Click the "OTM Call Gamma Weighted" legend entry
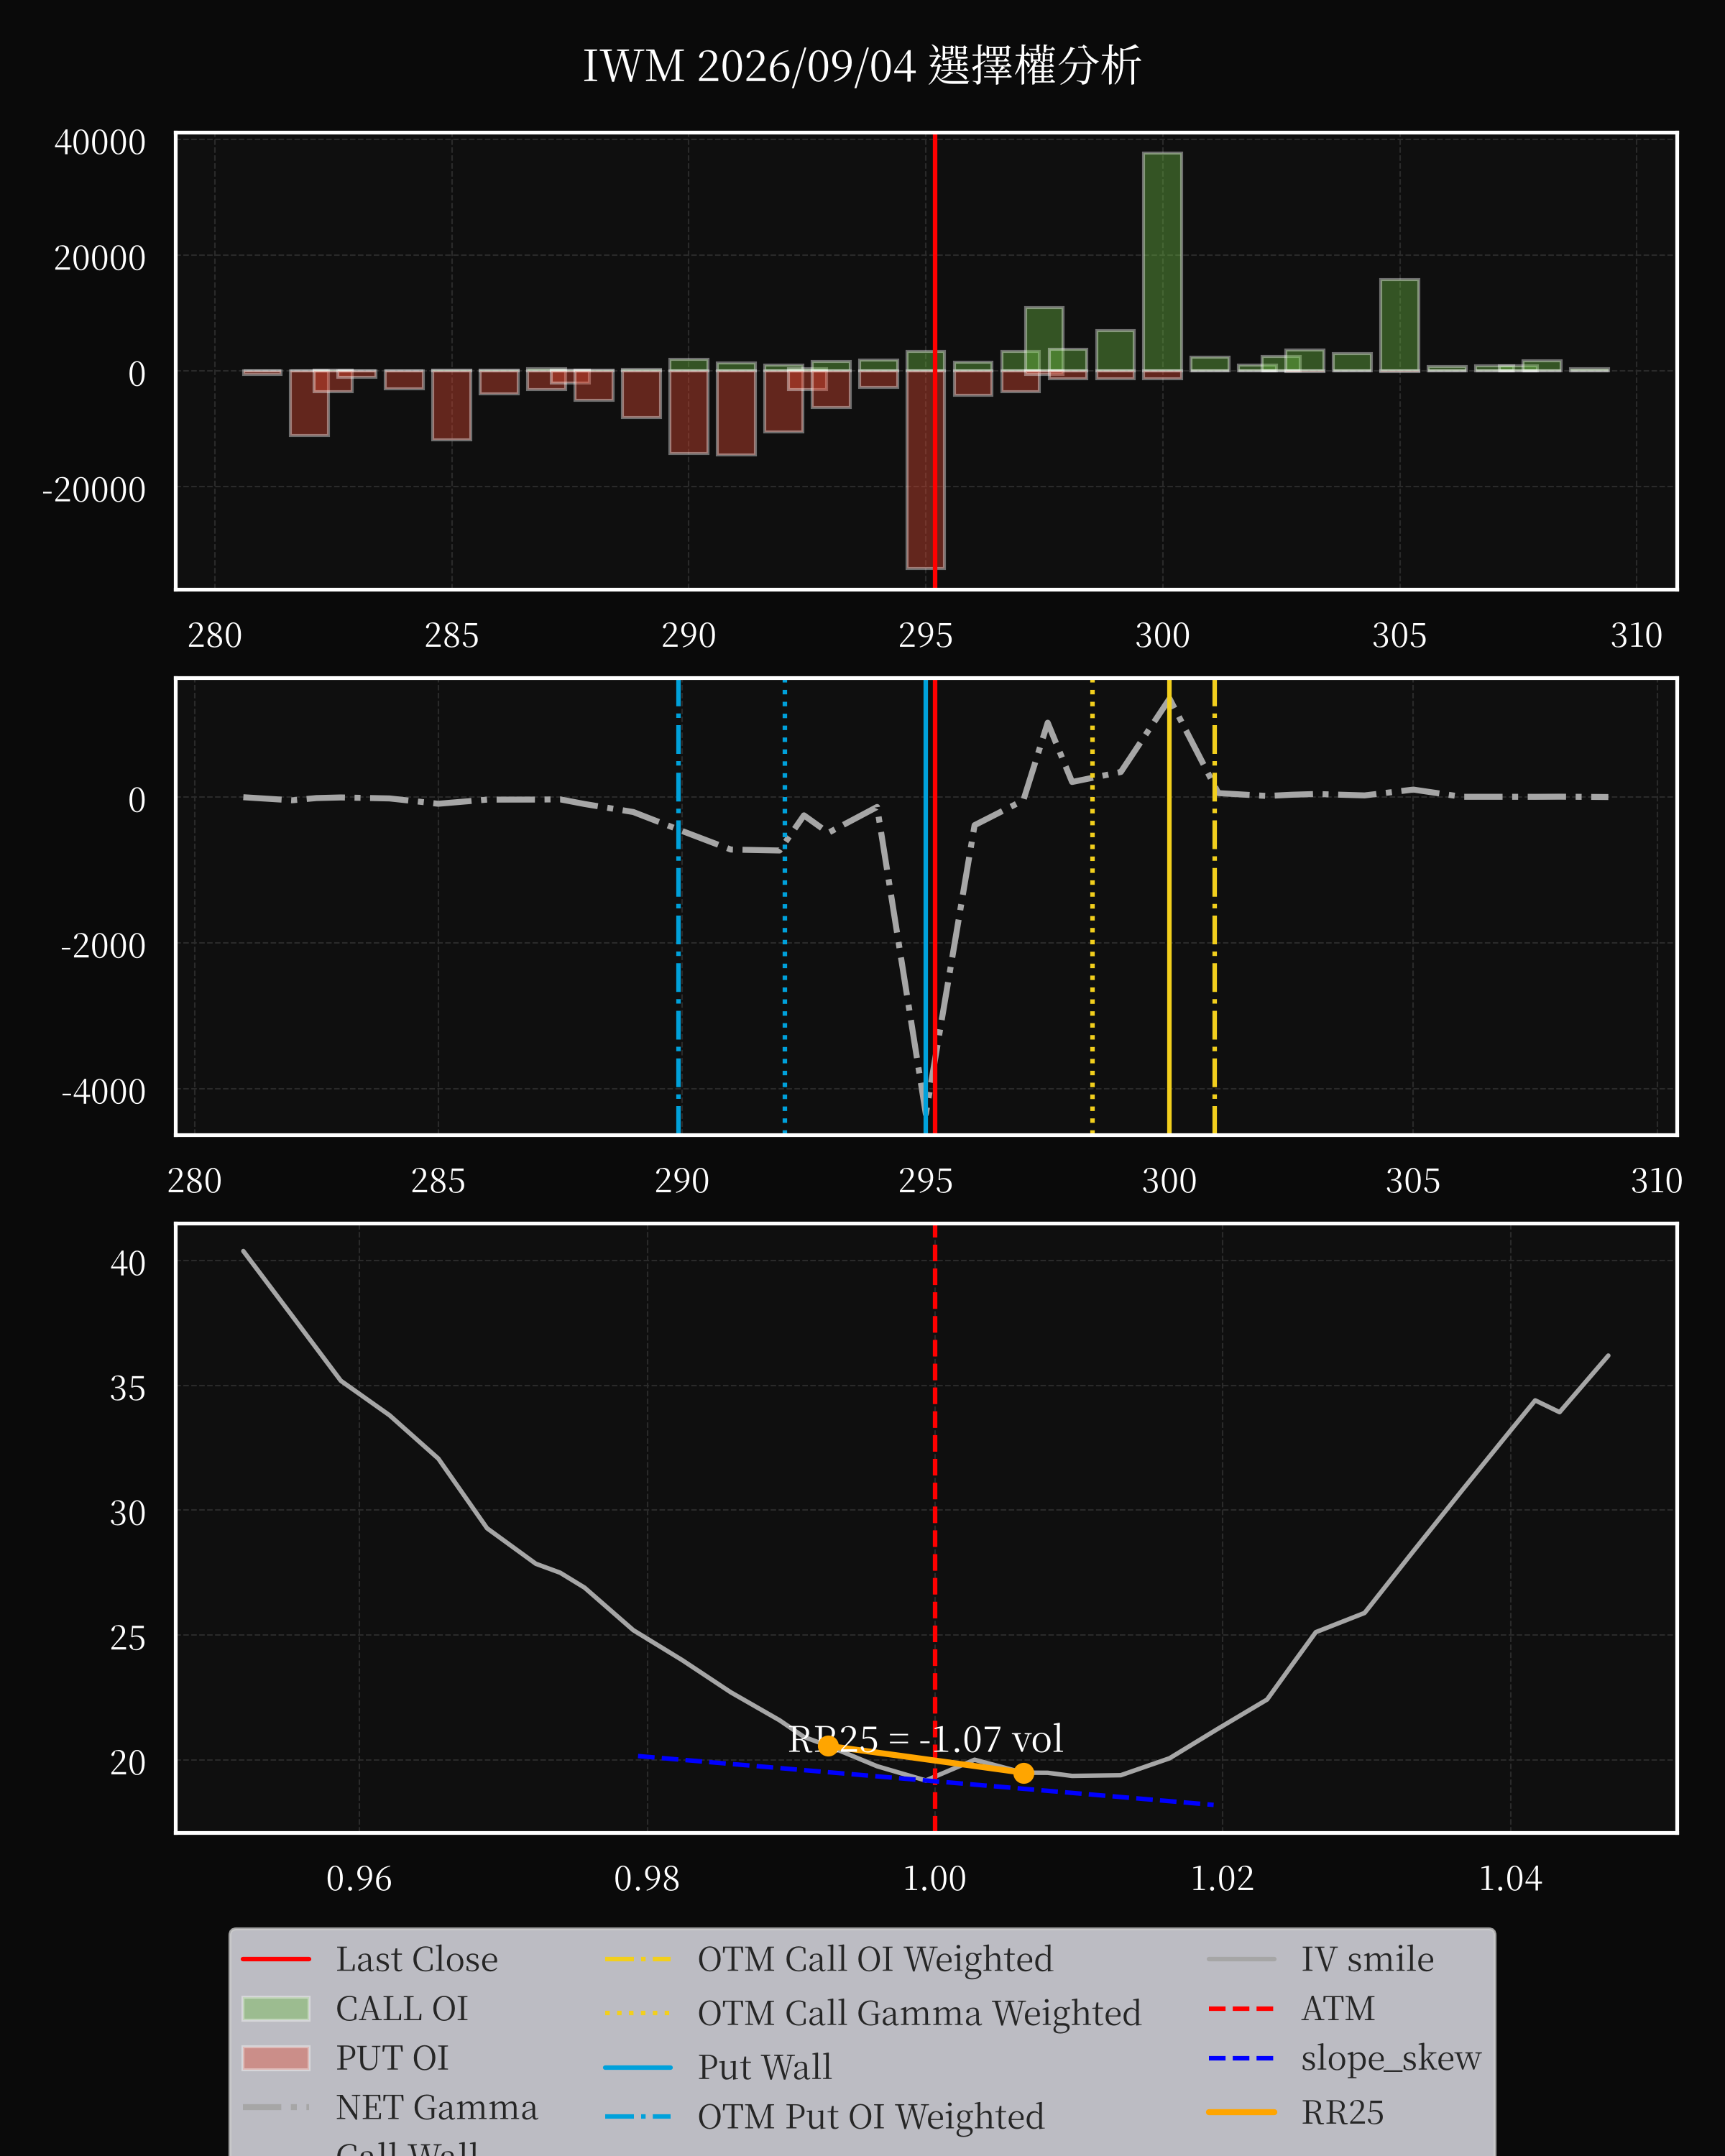The height and width of the screenshot is (2156, 1725). point(873,2013)
